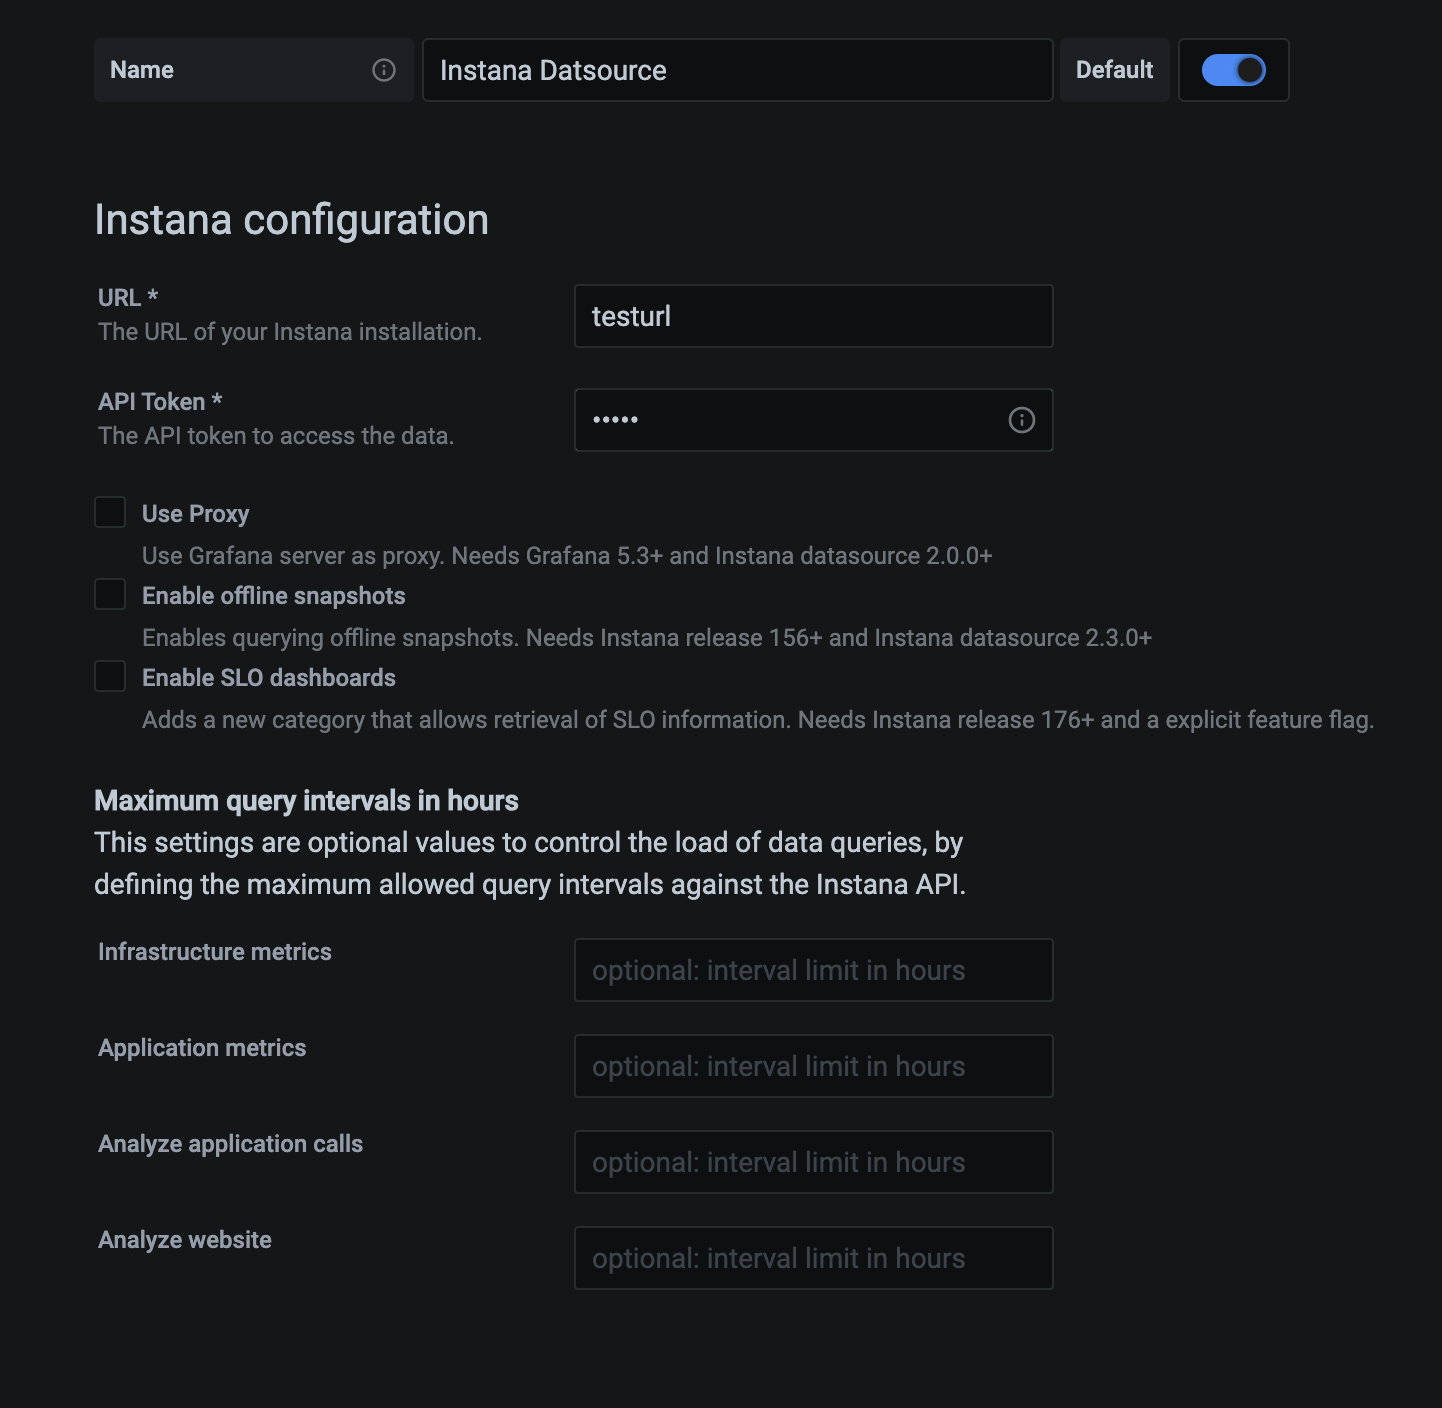This screenshot has height=1408, width=1442.
Task: Click the Use Proxy label
Action: pyautogui.click(x=196, y=514)
